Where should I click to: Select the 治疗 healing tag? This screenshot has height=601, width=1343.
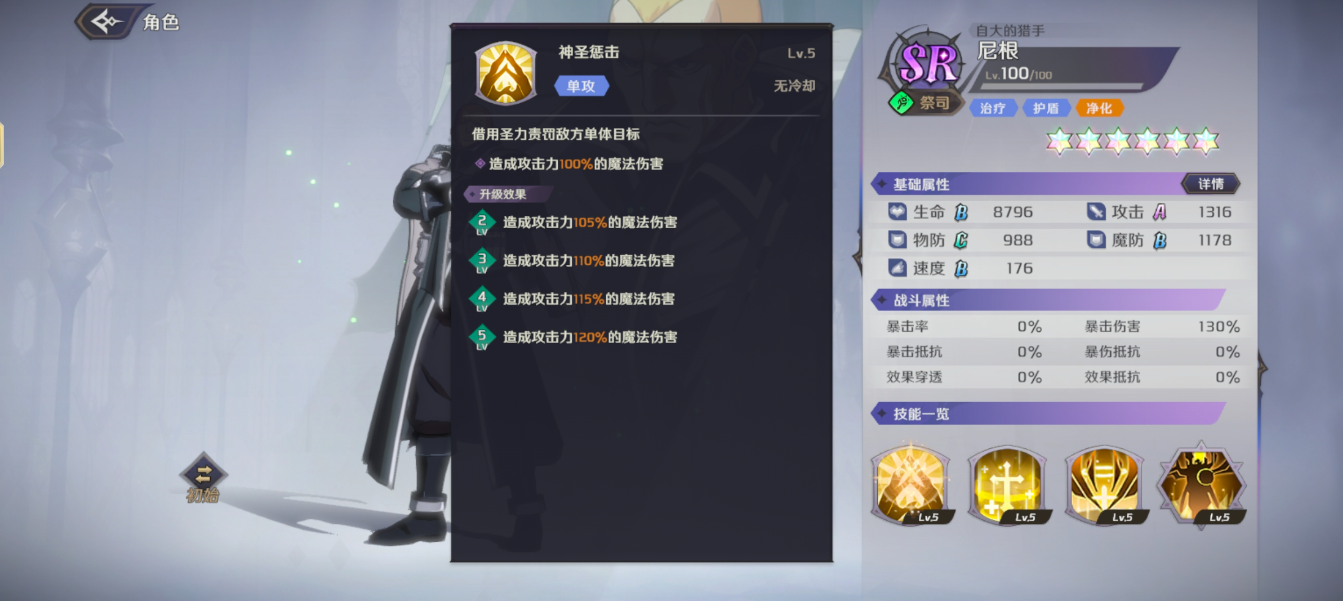point(993,108)
